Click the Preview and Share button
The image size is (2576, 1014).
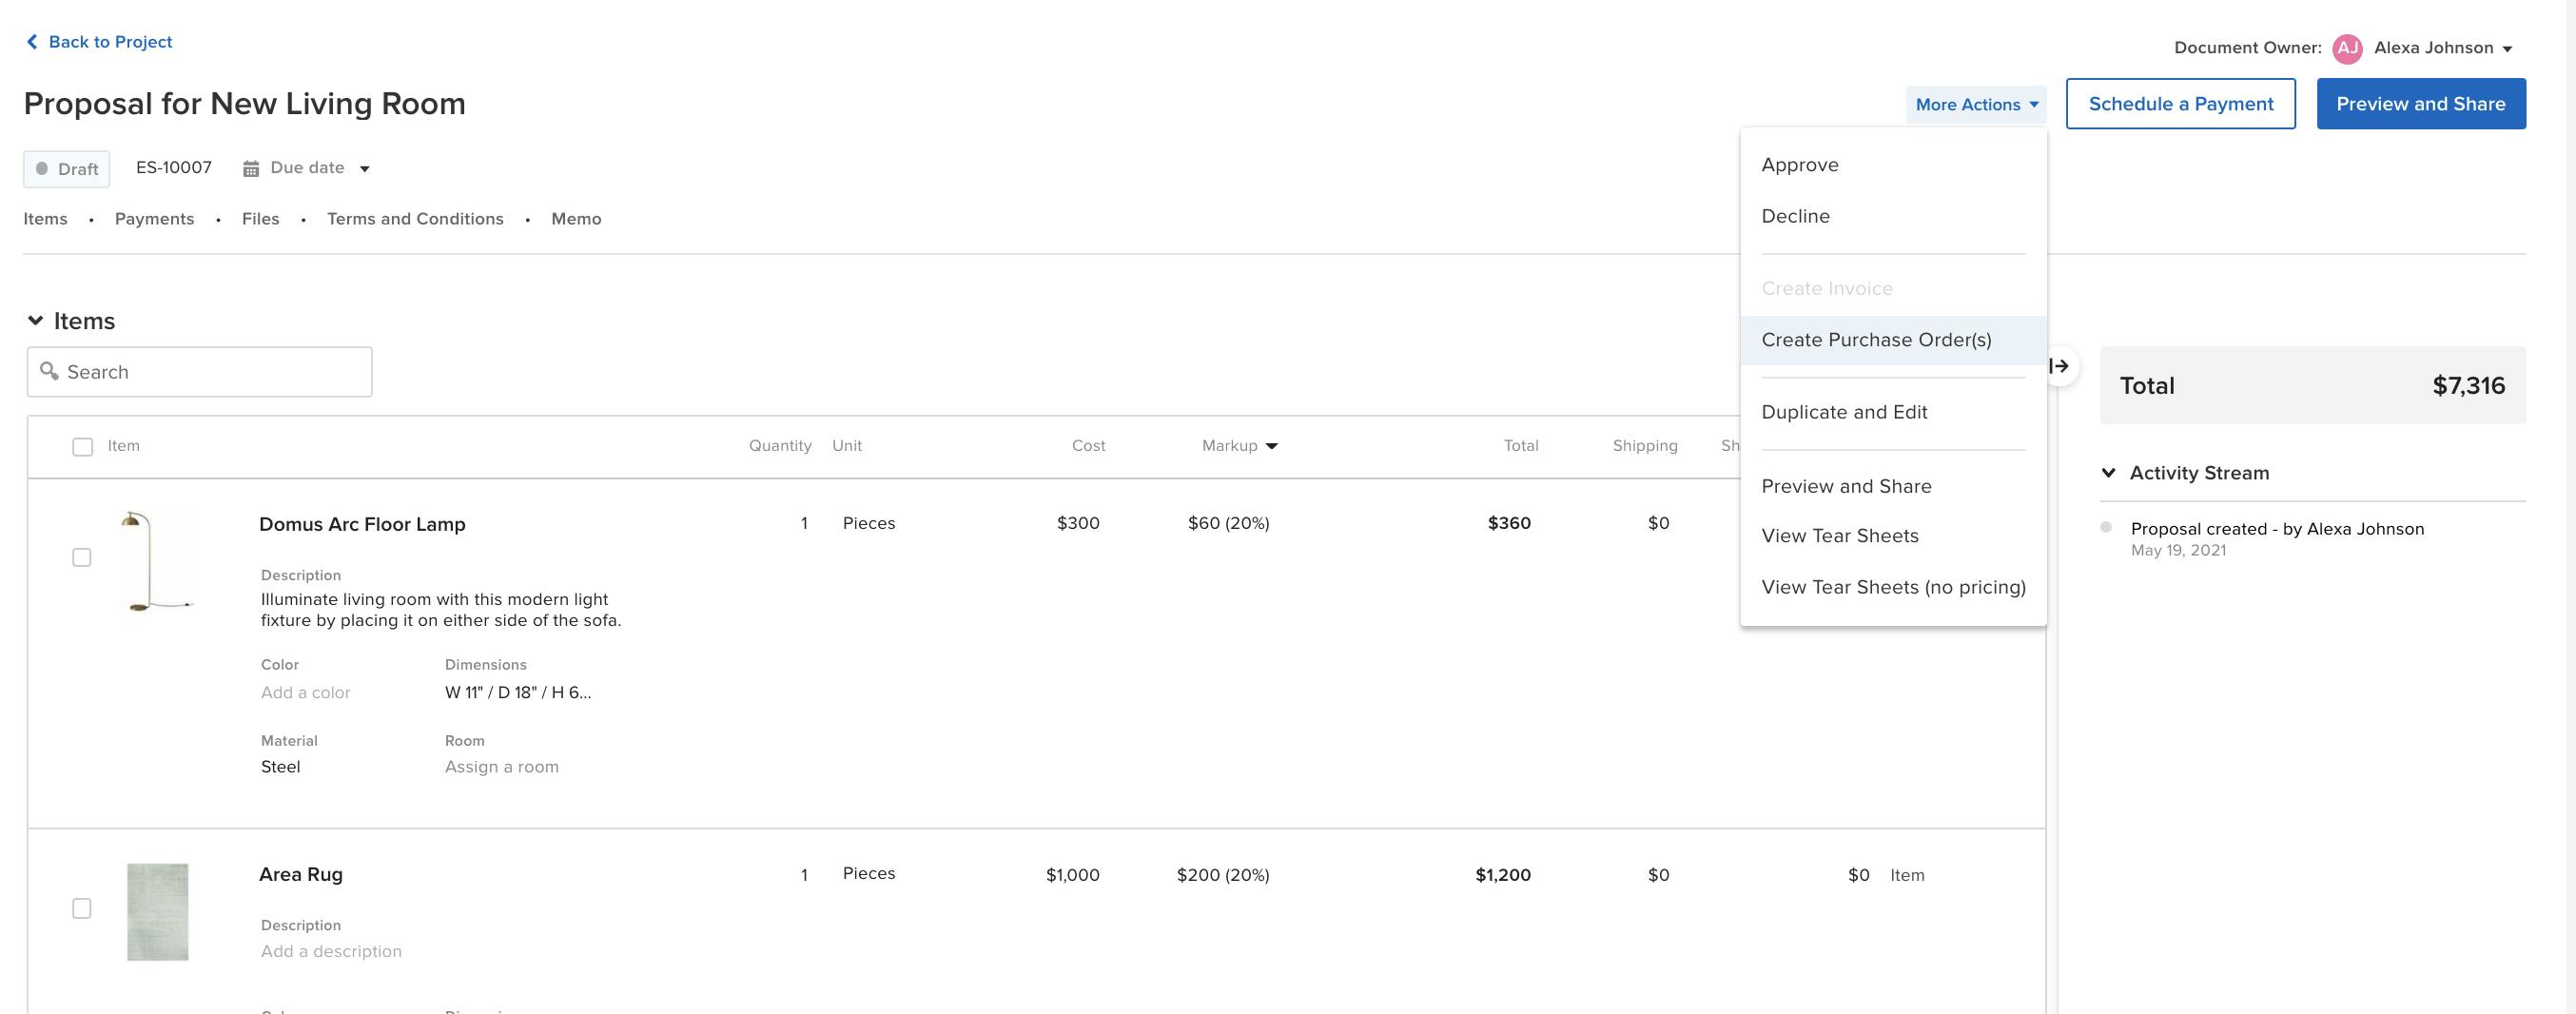tap(2421, 103)
